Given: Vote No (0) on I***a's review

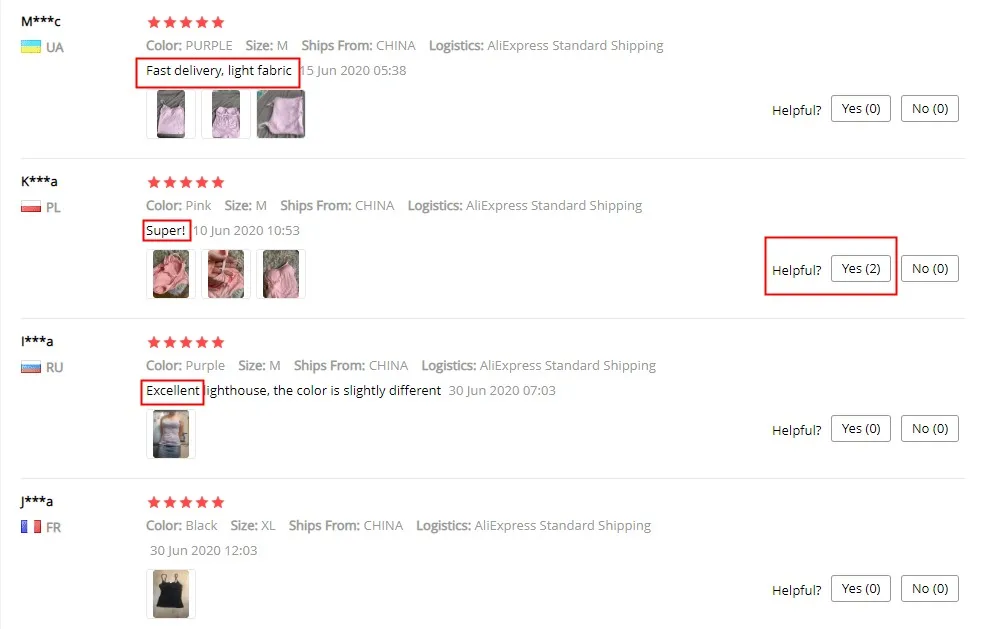Looking at the screenshot, I should coord(930,429).
